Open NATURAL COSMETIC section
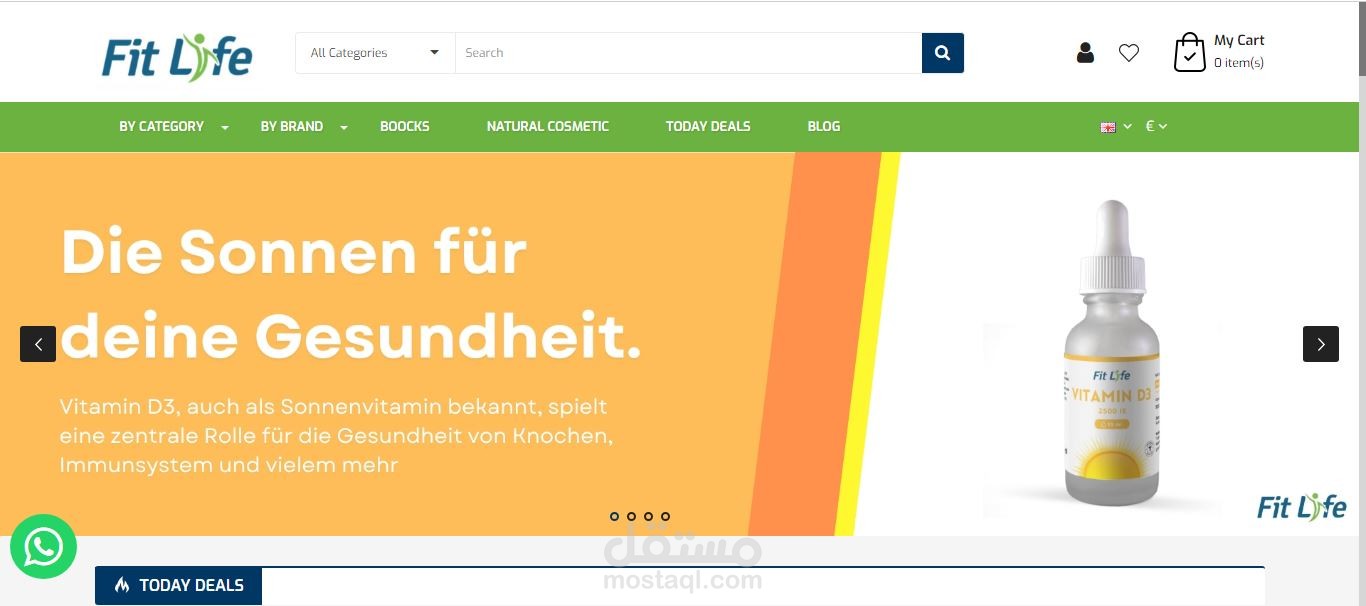The image size is (1366, 606). pos(548,126)
